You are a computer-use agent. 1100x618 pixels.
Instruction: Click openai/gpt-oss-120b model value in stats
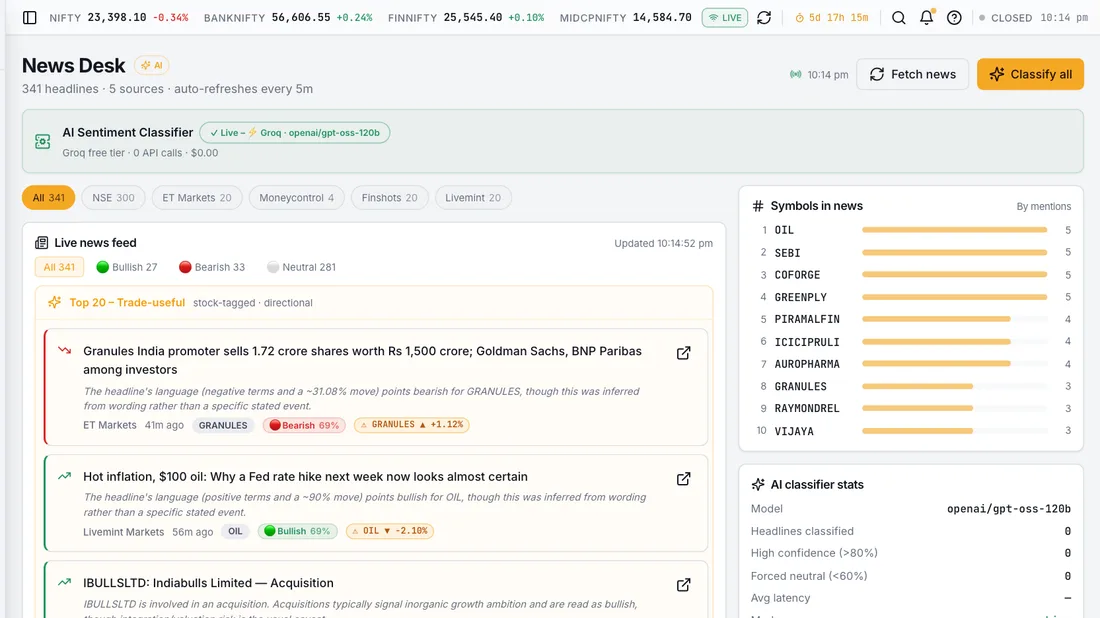[1009, 509]
